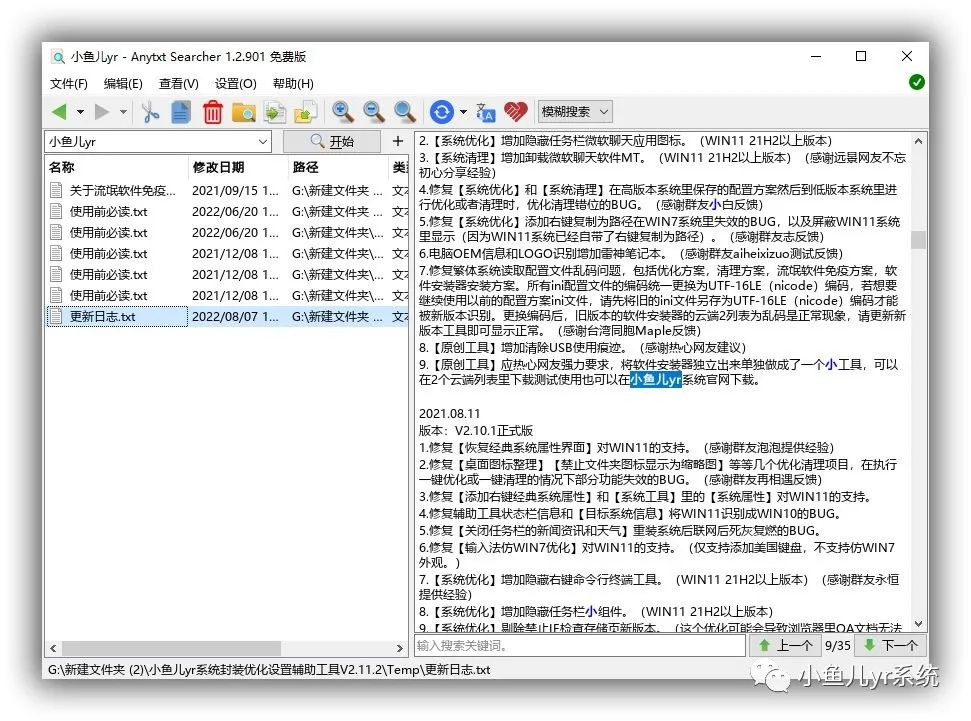Click the red heart donate icon
This screenshot has height=721, width=971.
coord(516,112)
